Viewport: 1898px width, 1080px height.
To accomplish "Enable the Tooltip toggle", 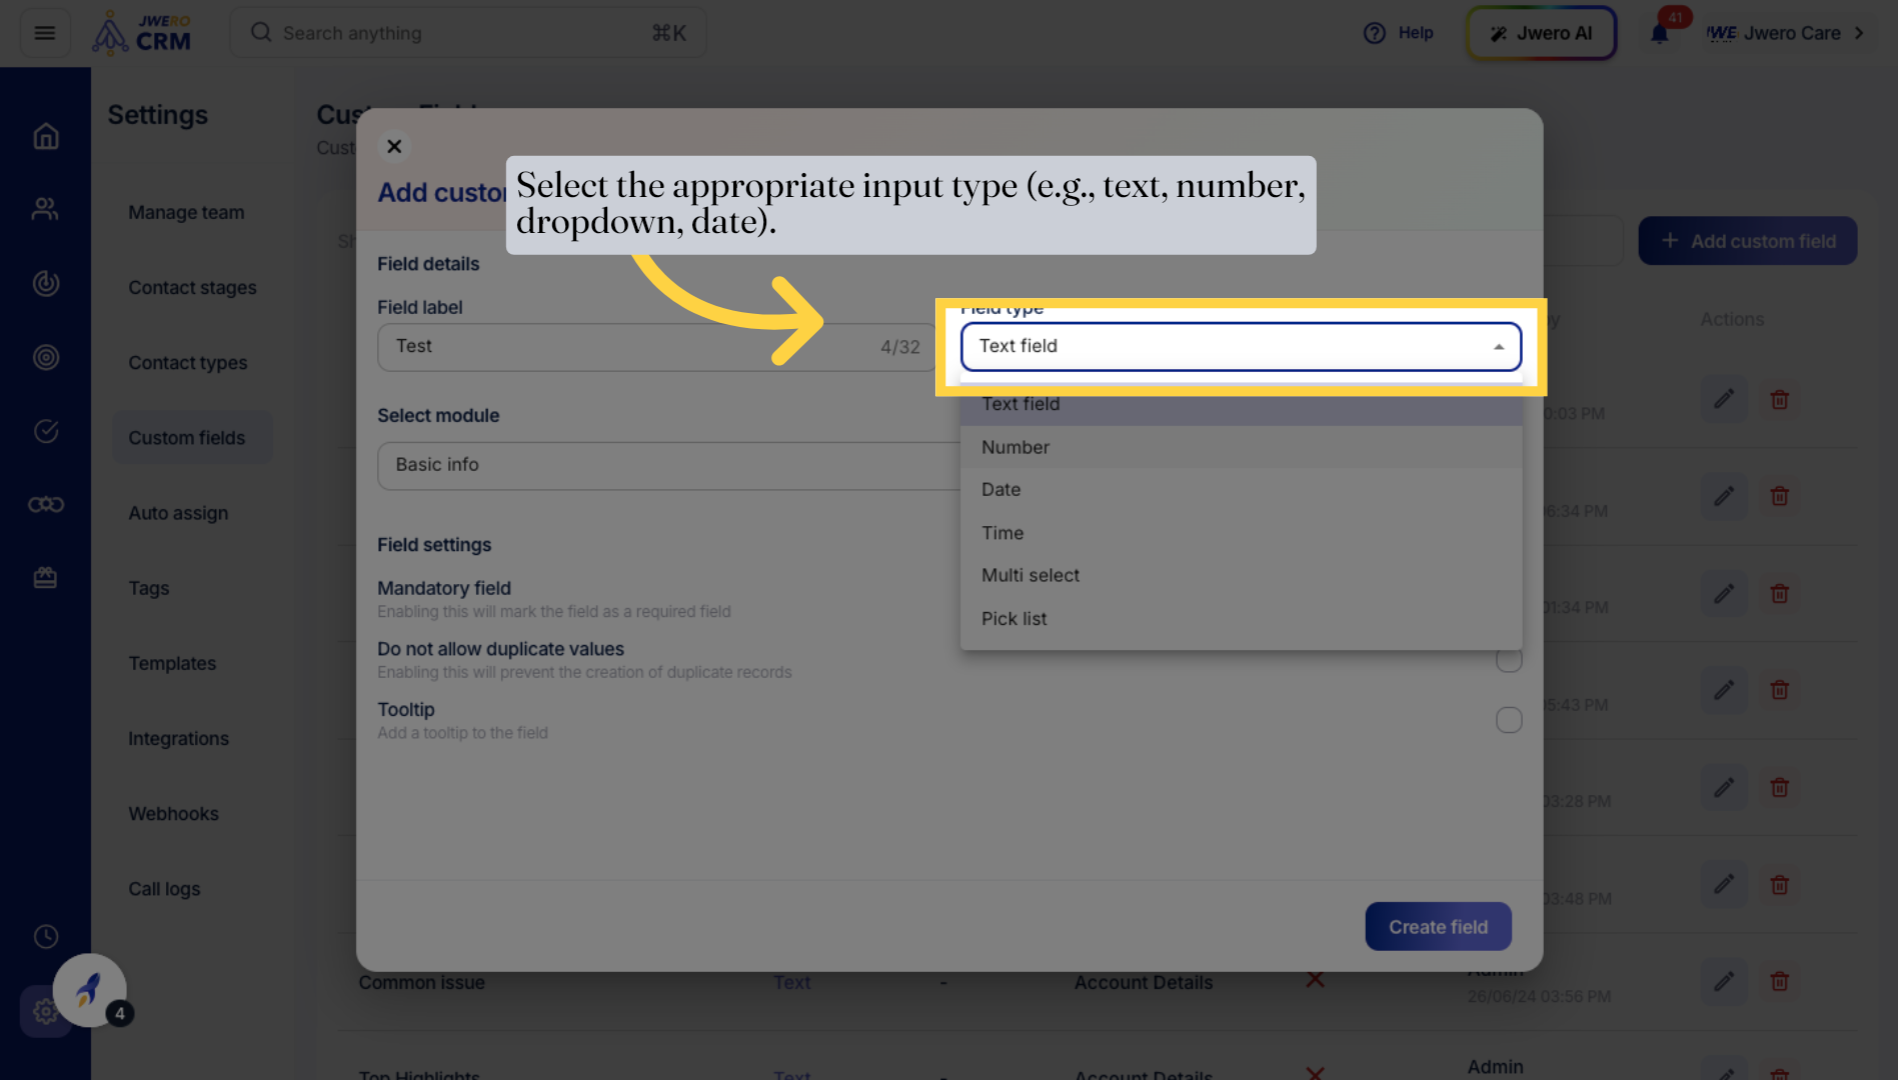I will pyautogui.click(x=1508, y=719).
